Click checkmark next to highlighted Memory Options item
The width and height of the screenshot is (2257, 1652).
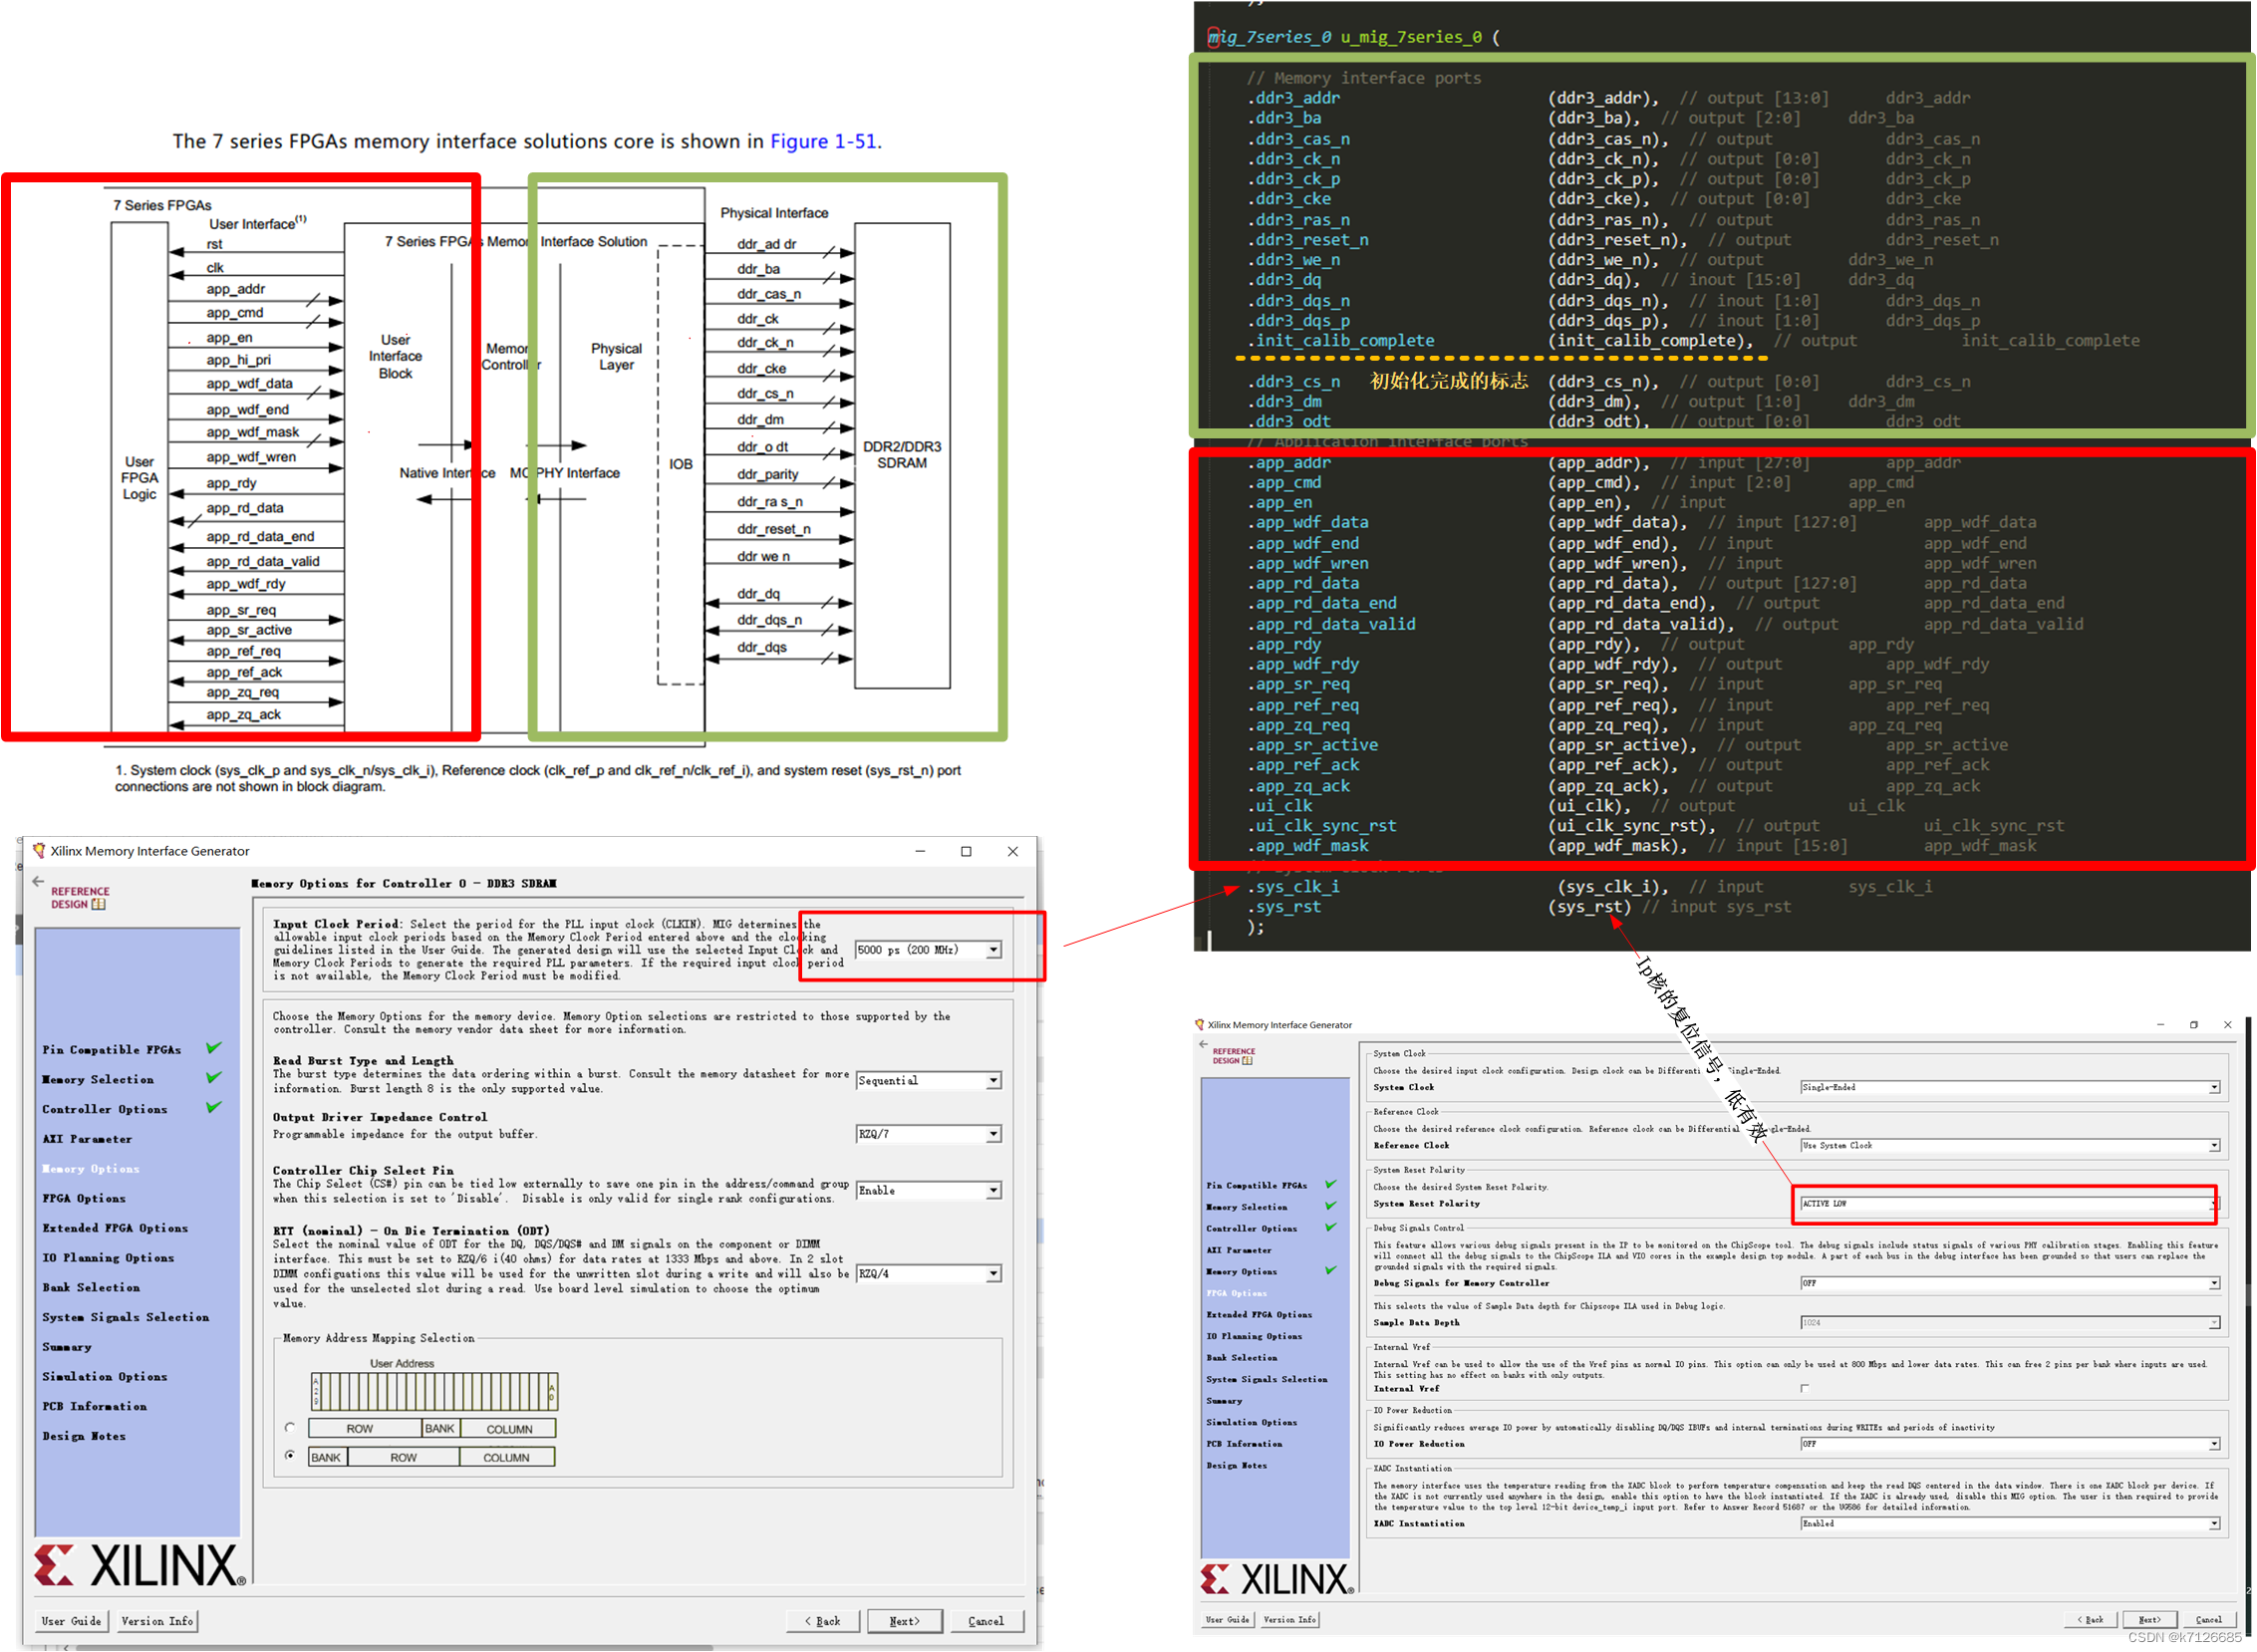[x=1330, y=1270]
